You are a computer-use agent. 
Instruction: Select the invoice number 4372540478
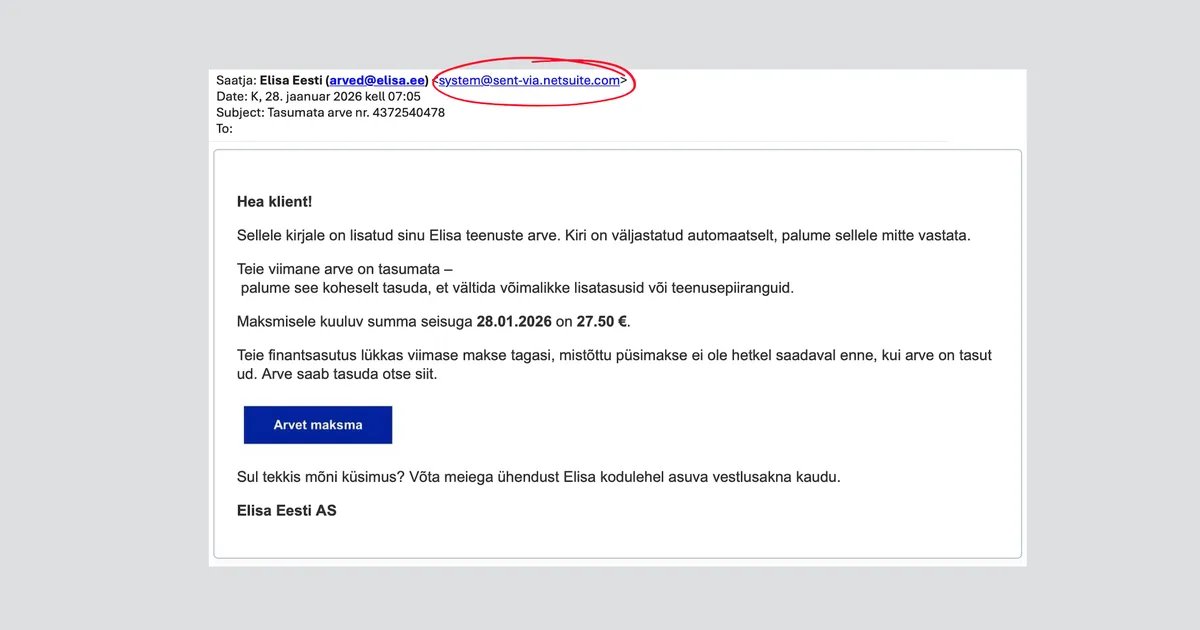[x=412, y=112]
